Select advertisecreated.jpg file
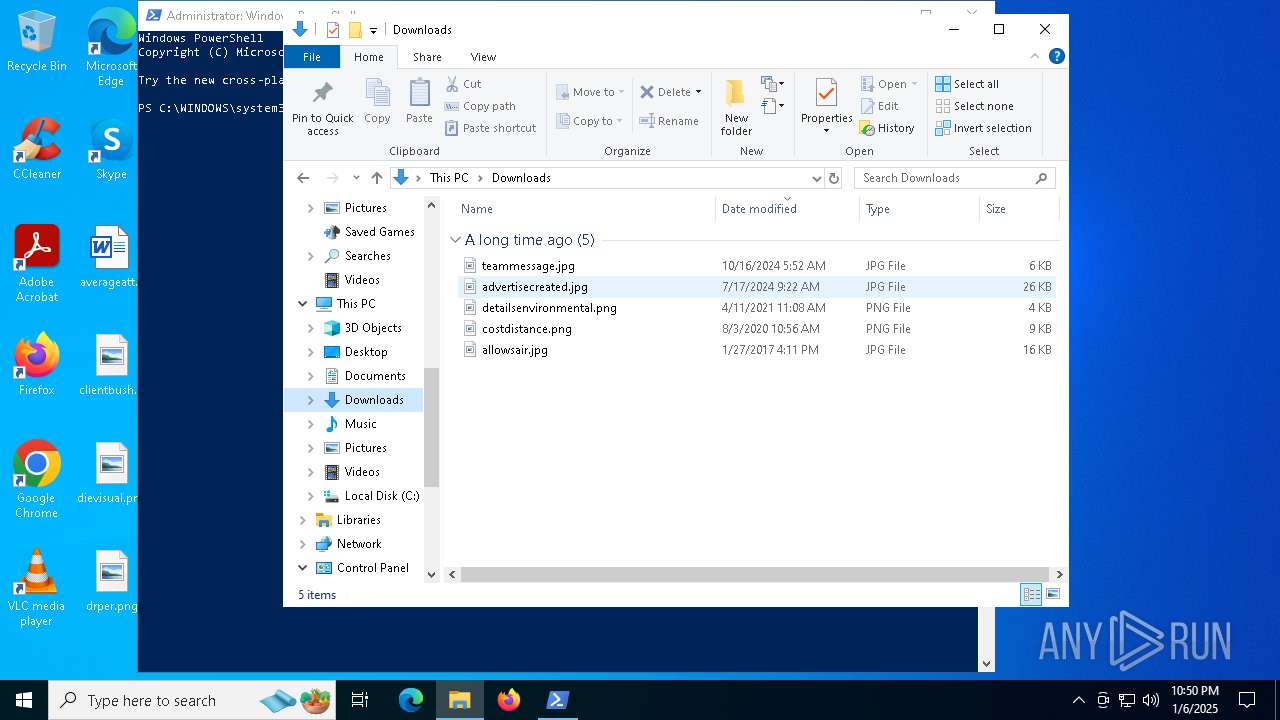The width and height of the screenshot is (1280, 720). (x=534, y=287)
